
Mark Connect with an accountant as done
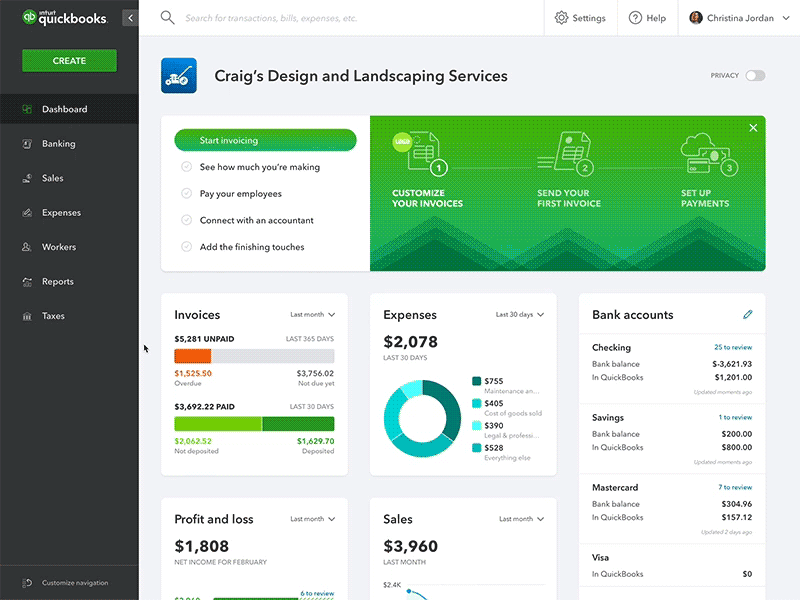click(185, 219)
